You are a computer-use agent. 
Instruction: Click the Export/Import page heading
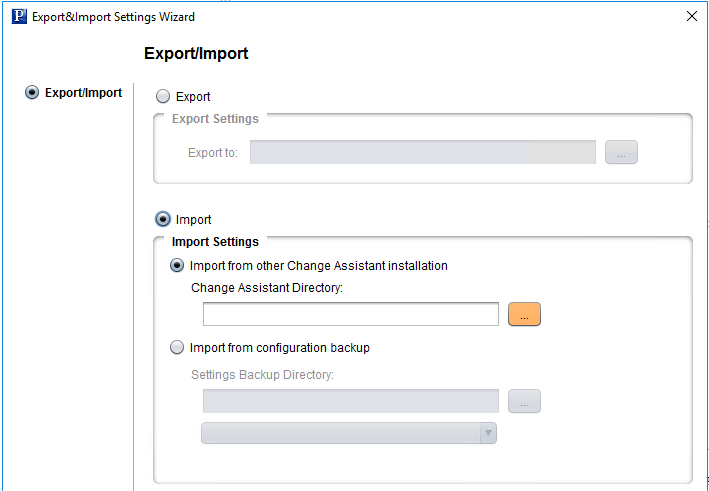point(196,53)
